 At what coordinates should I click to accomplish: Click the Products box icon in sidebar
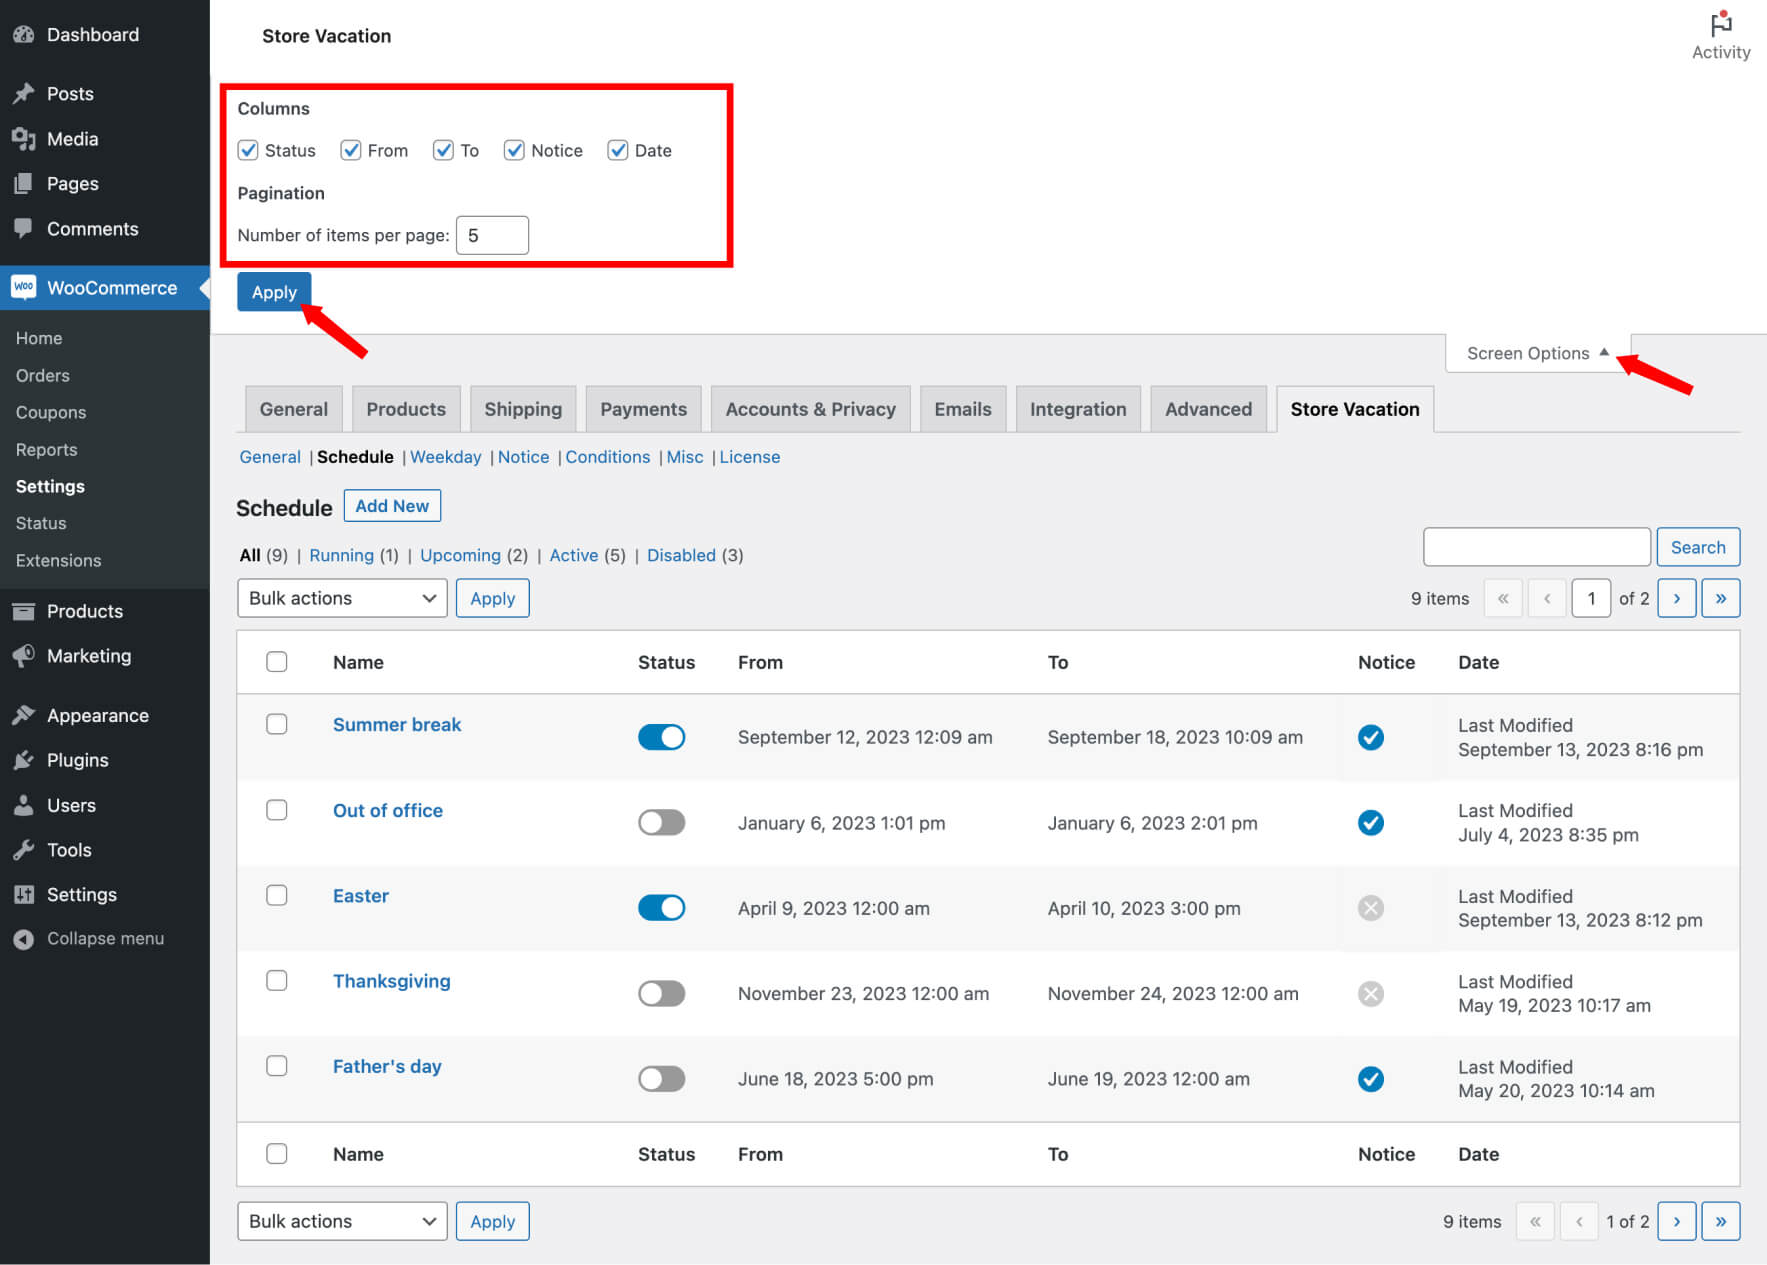pyautogui.click(x=24, y=611)
